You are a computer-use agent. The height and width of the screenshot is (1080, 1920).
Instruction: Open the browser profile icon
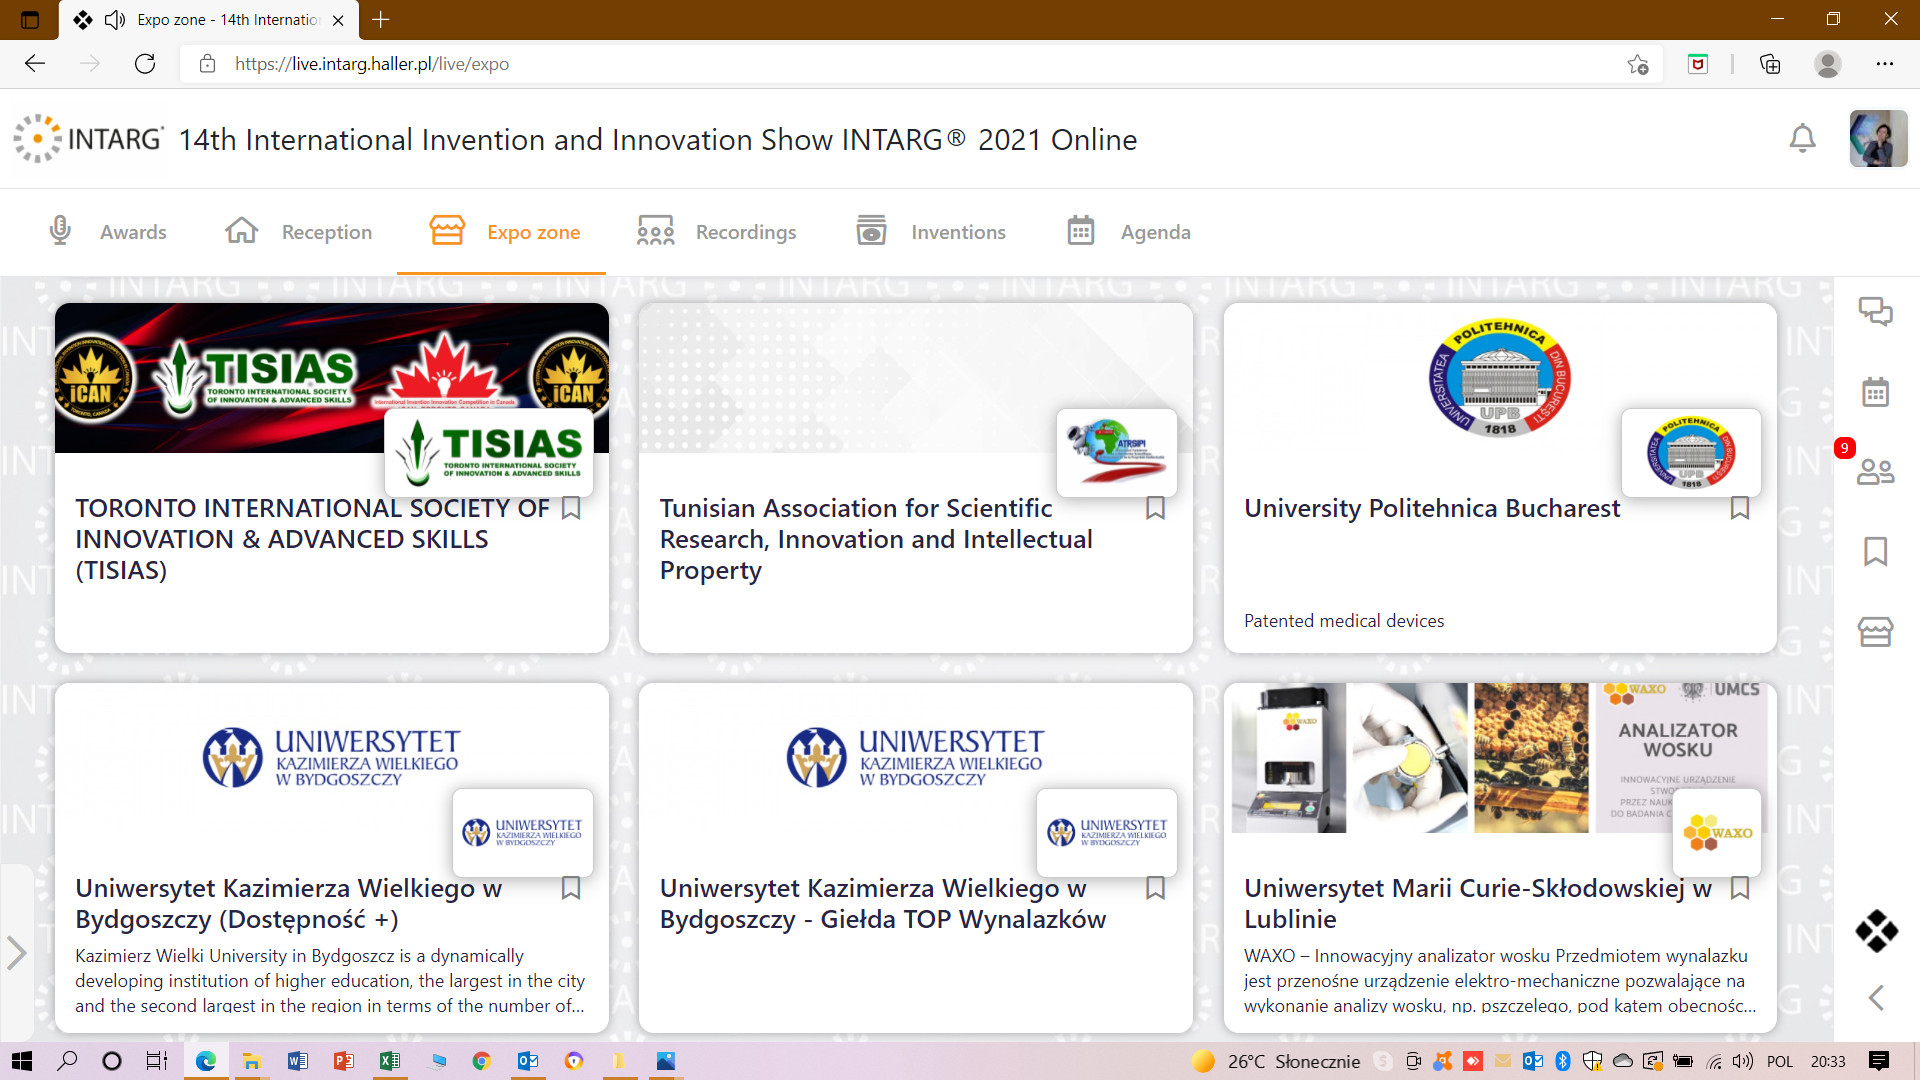[1828, 64]
